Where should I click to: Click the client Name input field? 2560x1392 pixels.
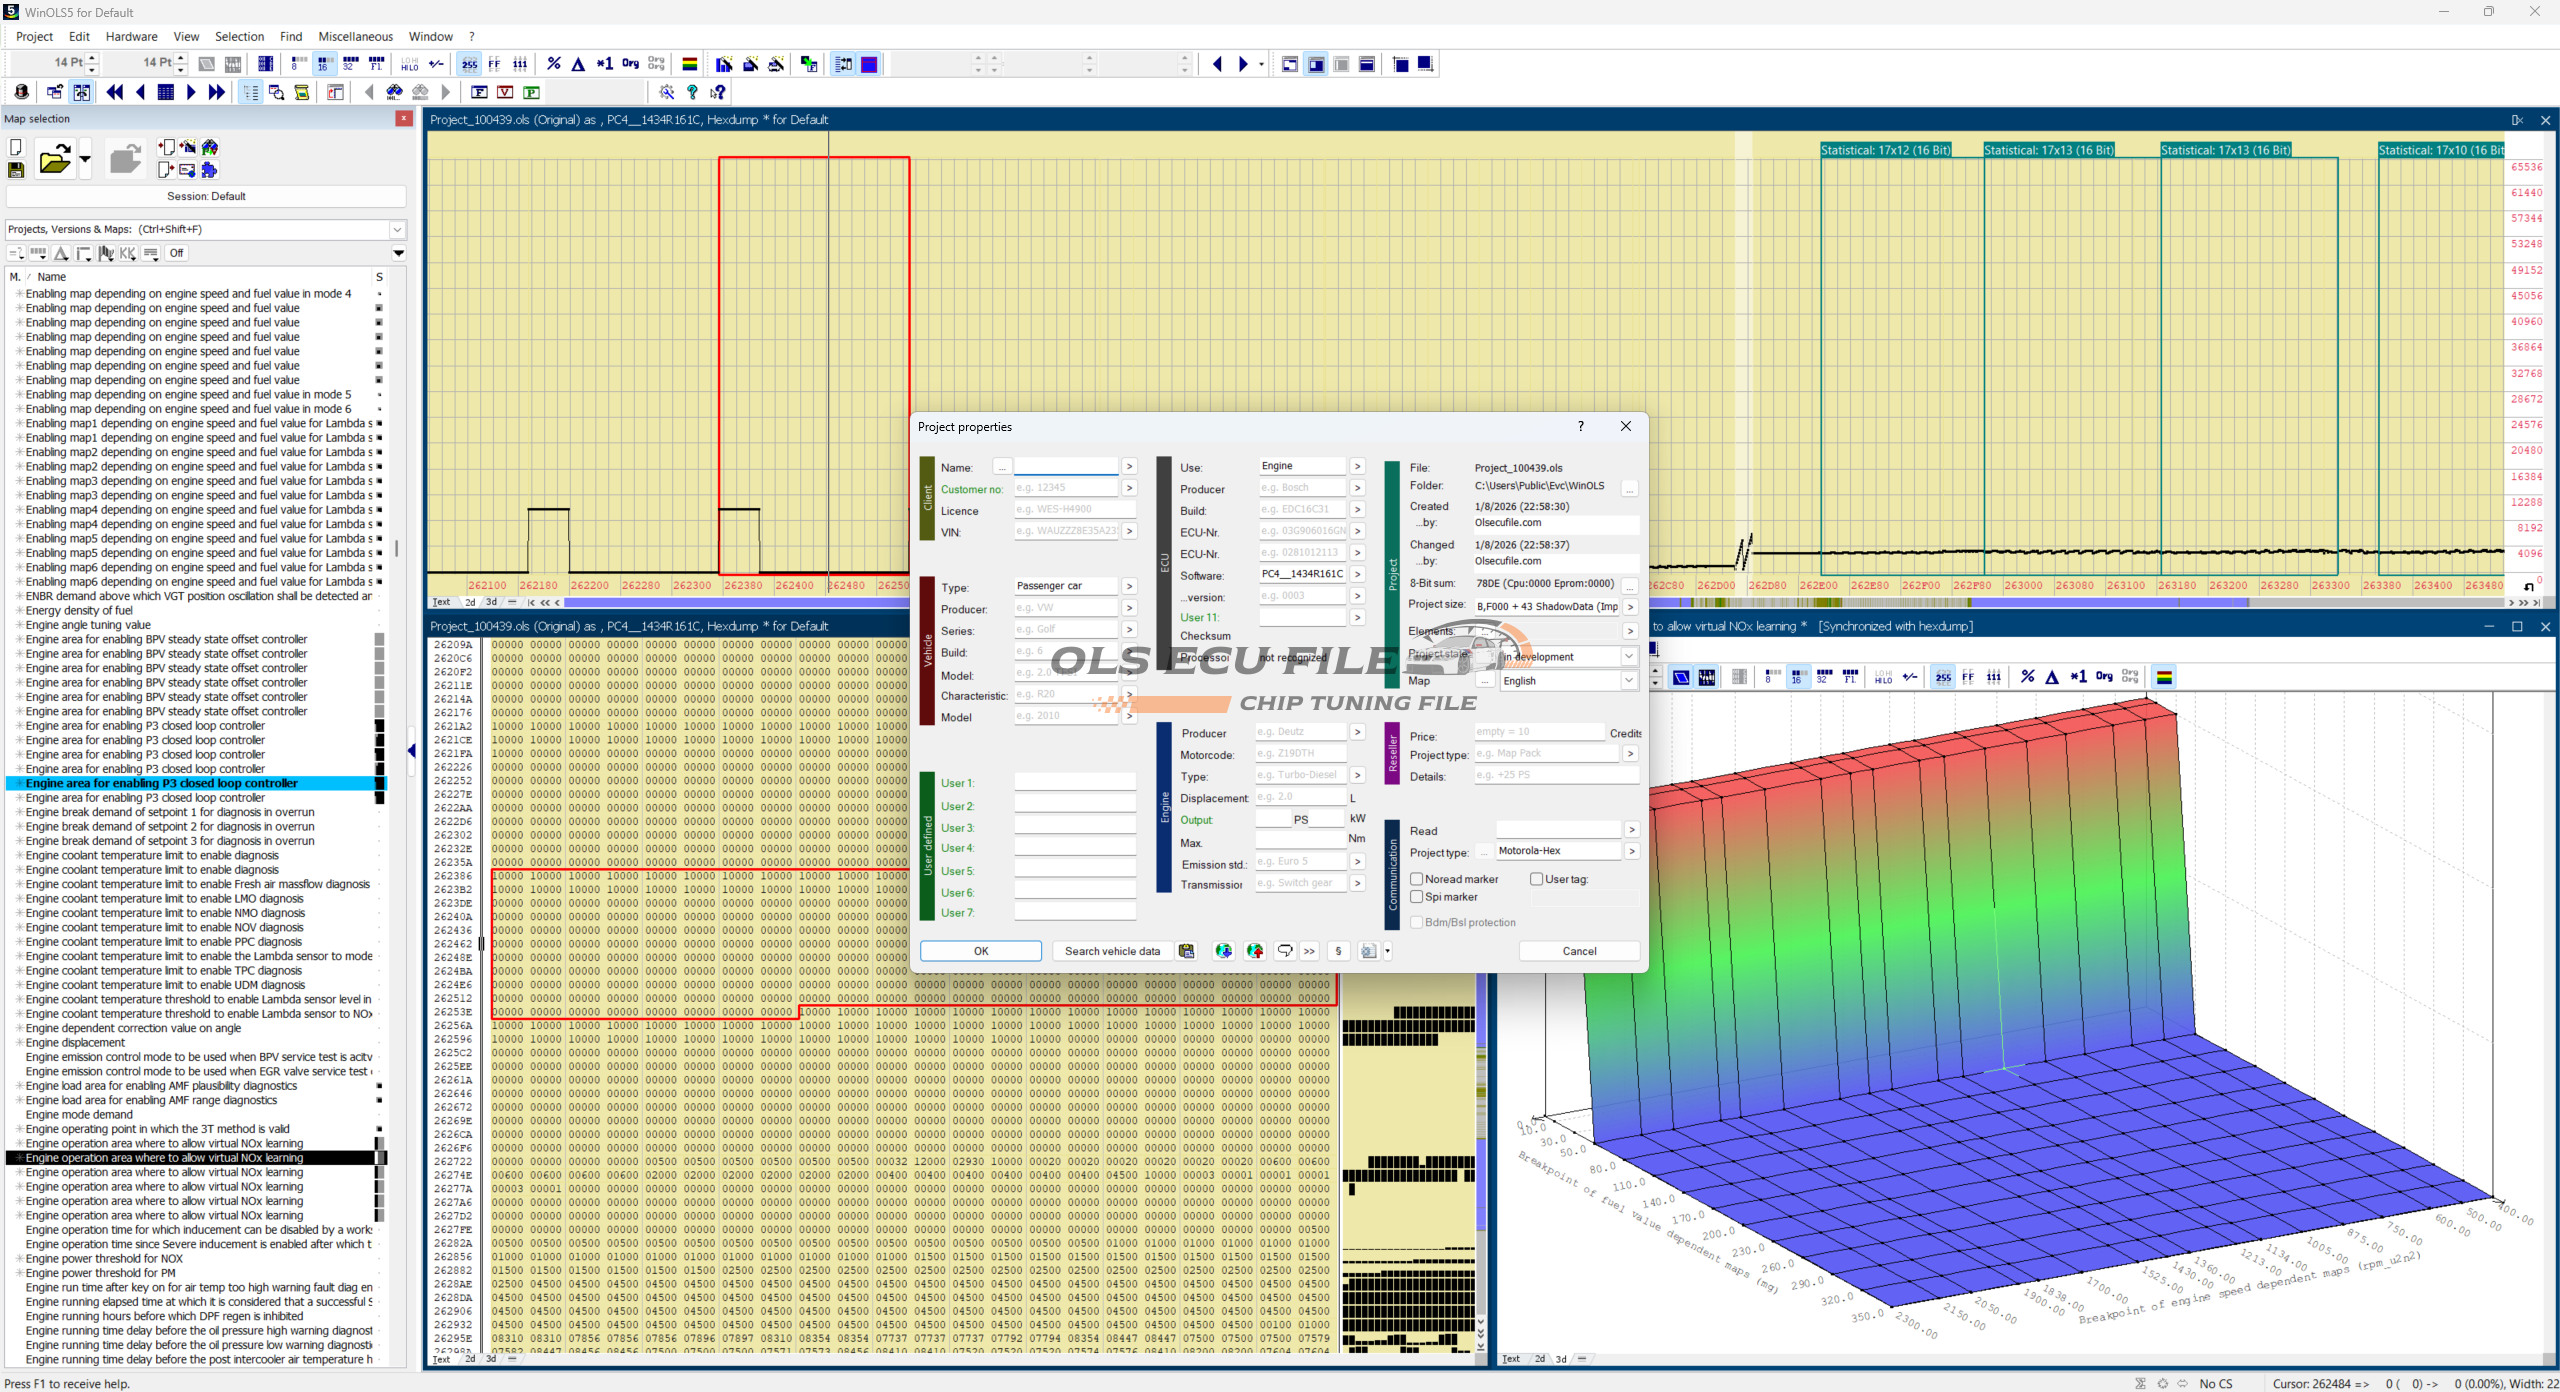click(x=1066, y=467)
